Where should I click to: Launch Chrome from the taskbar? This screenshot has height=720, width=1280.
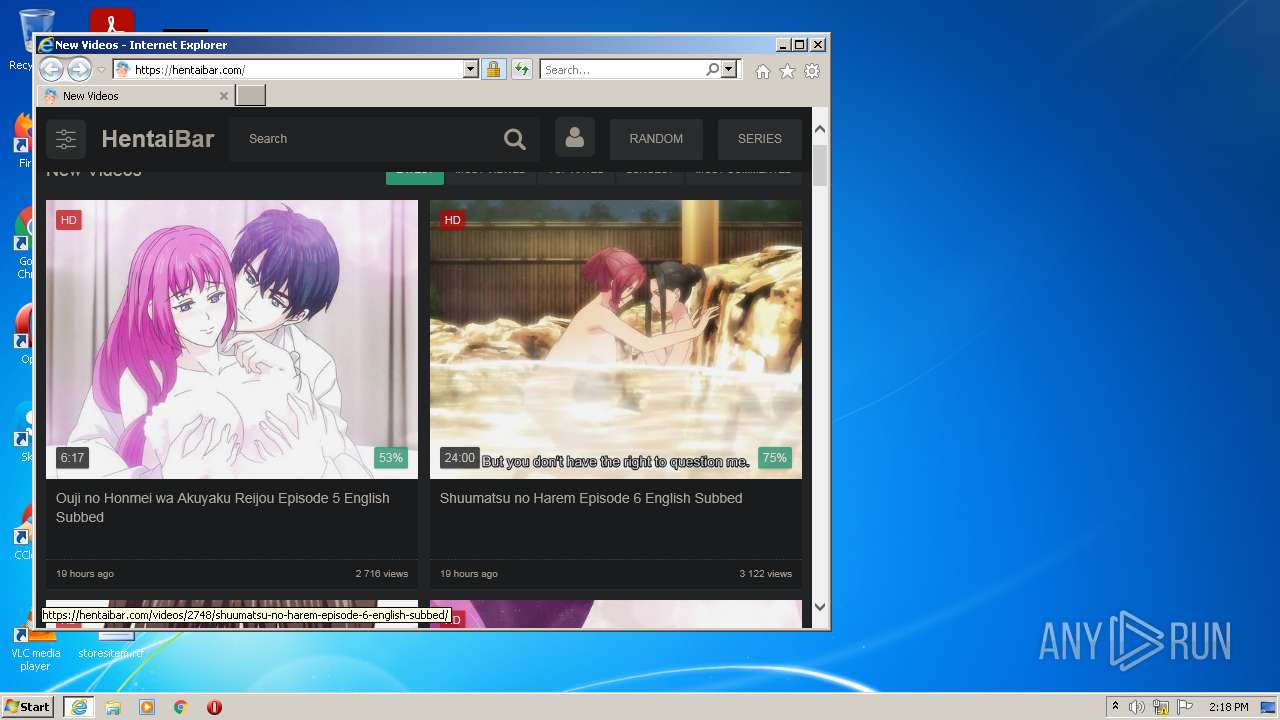pyautogui.click(x=181, y=707)
